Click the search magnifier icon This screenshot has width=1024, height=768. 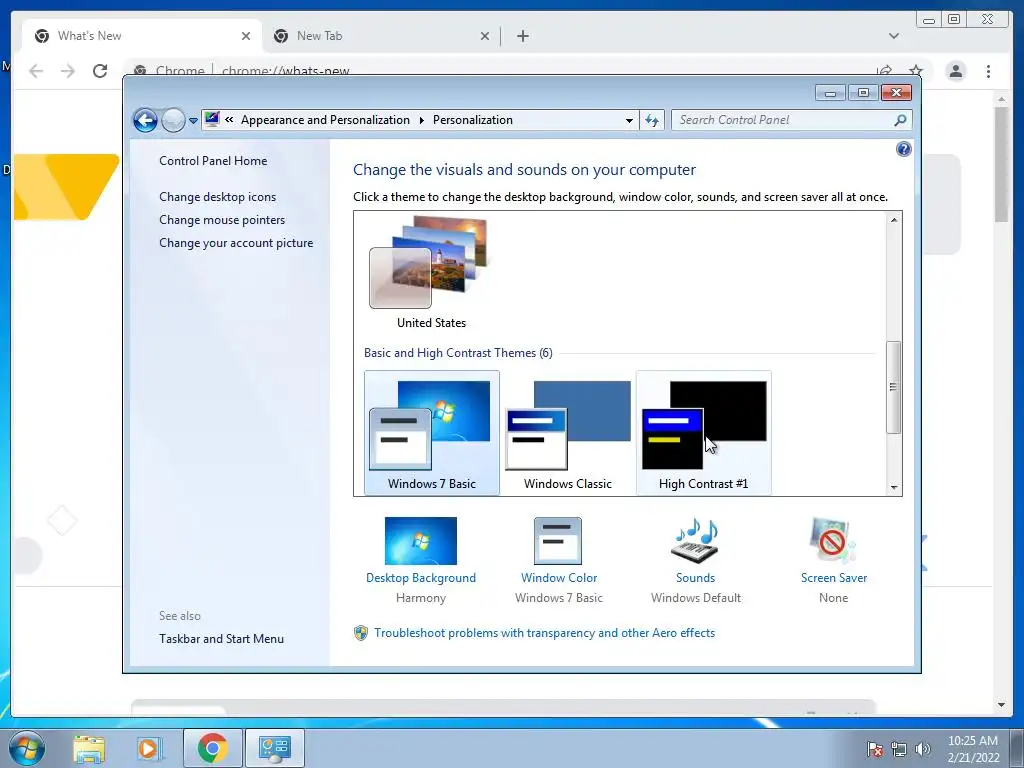[x=900, y=120]
